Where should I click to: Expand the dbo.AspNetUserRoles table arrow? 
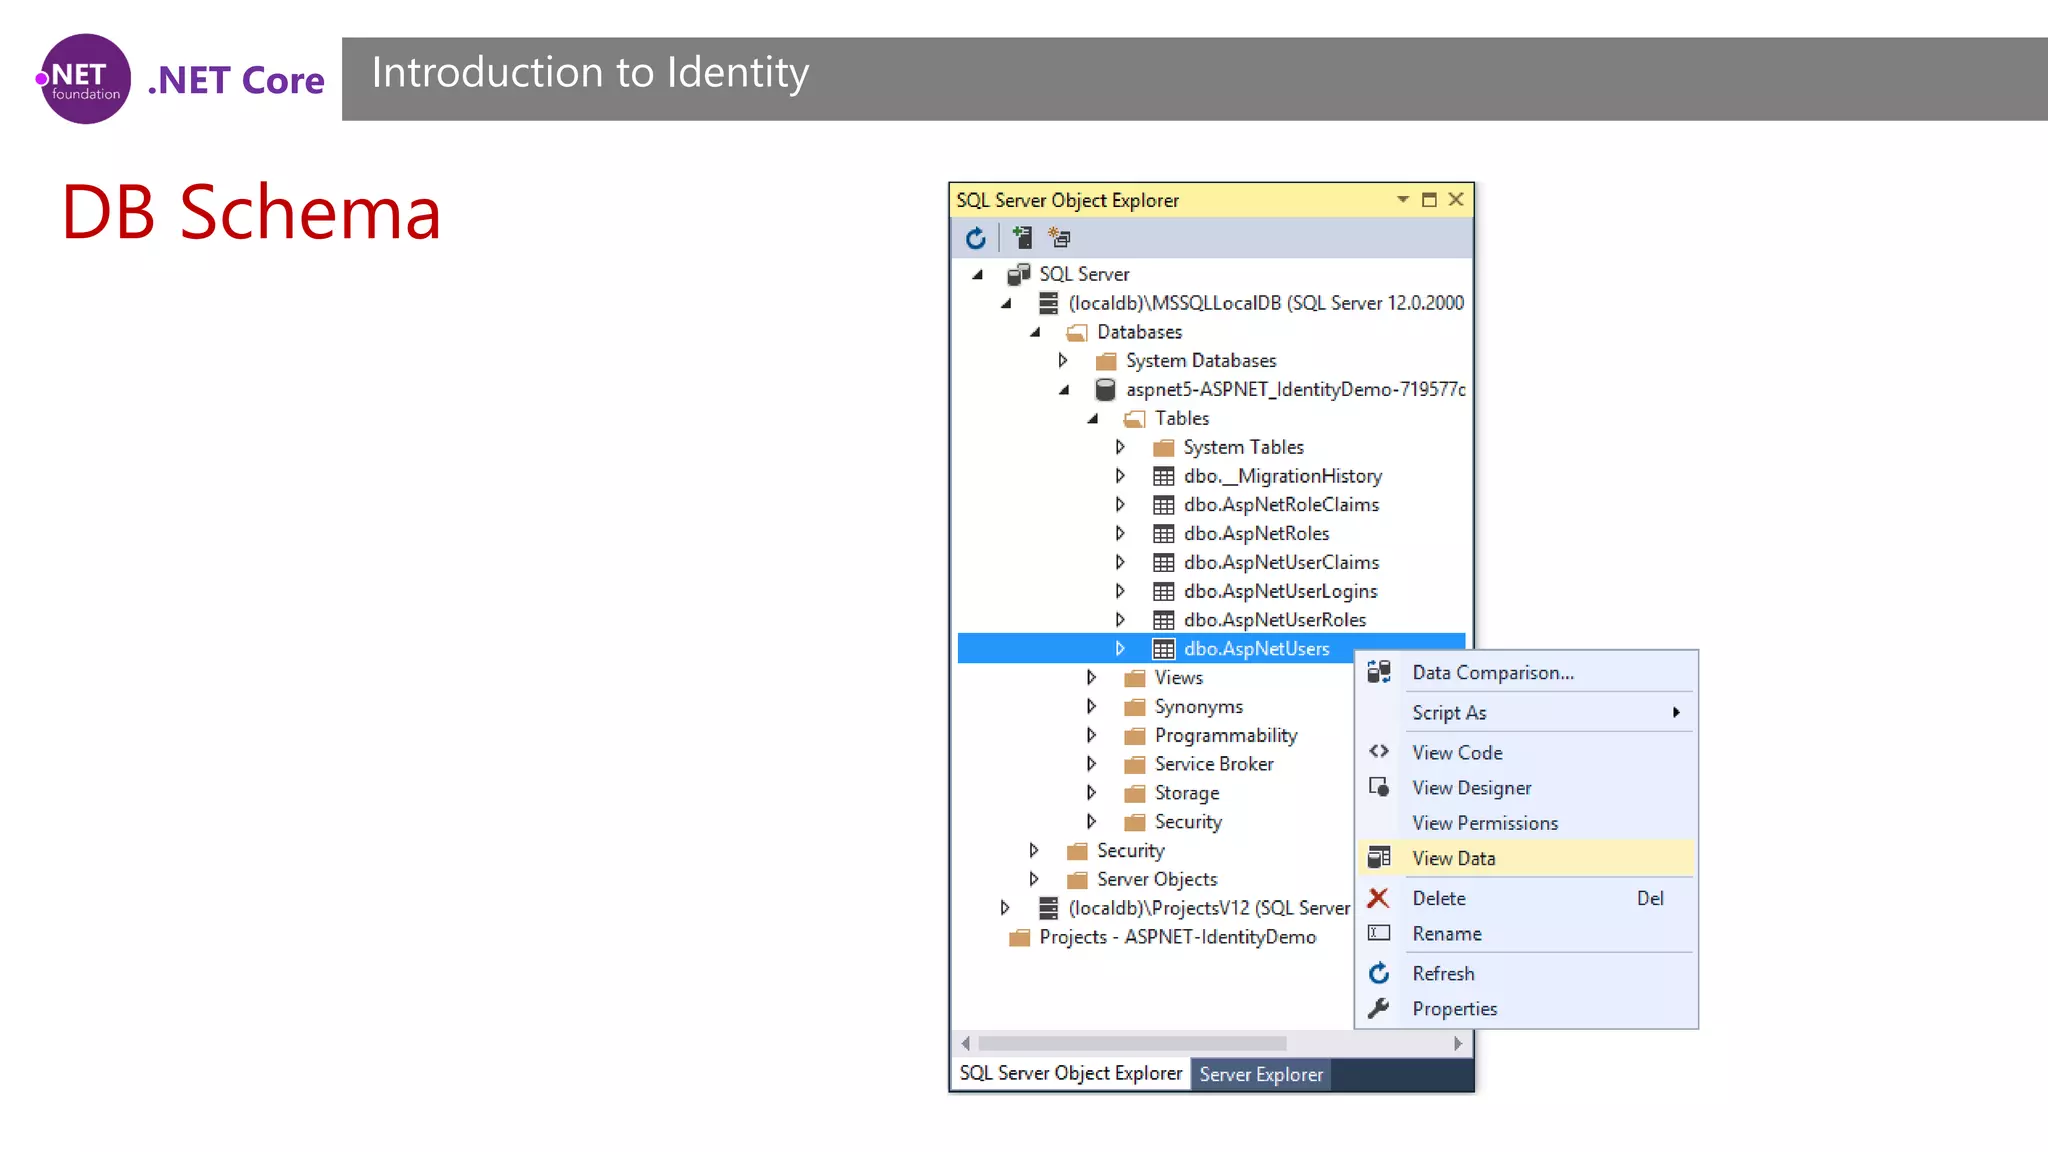[x=1120, y=620]
